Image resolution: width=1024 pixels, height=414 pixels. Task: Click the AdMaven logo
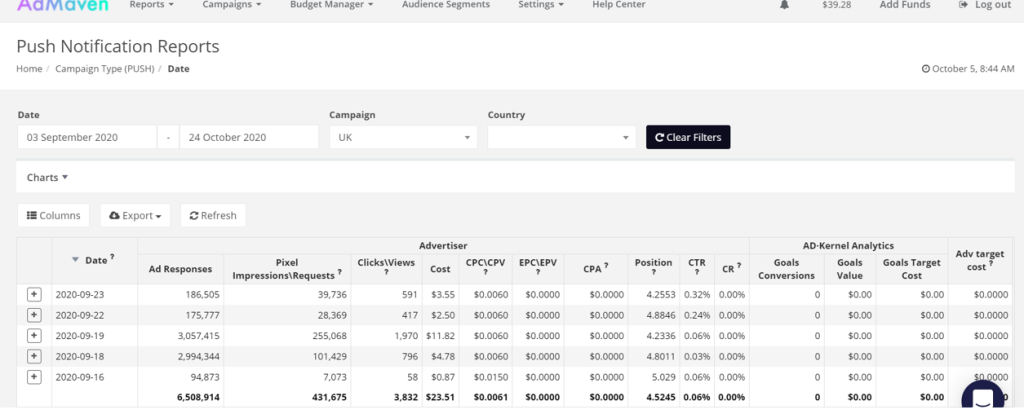[62, 5]
